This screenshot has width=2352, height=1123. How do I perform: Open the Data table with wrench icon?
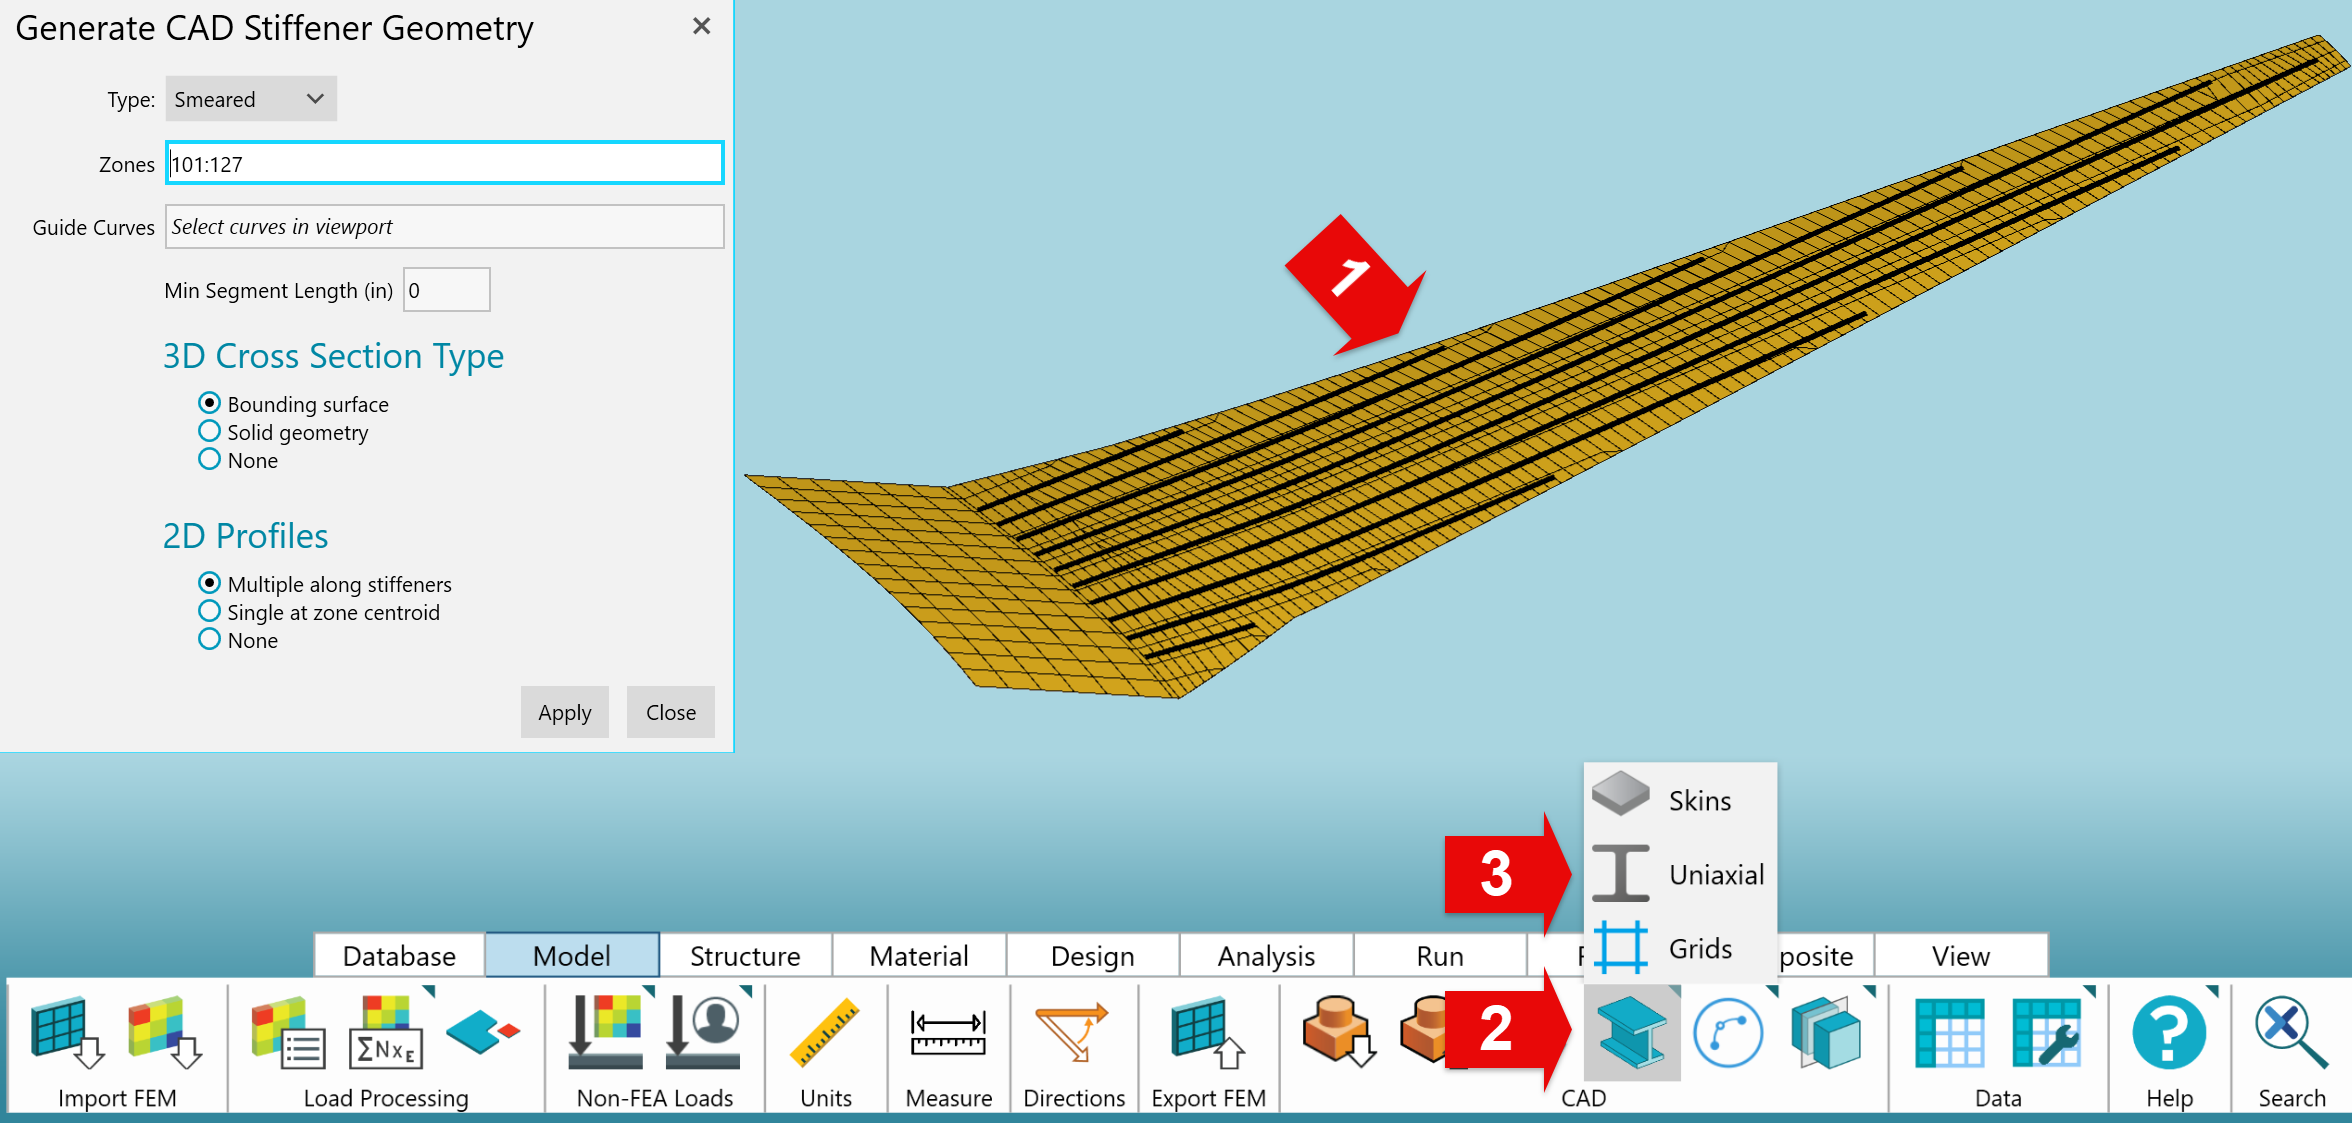2047,1033
